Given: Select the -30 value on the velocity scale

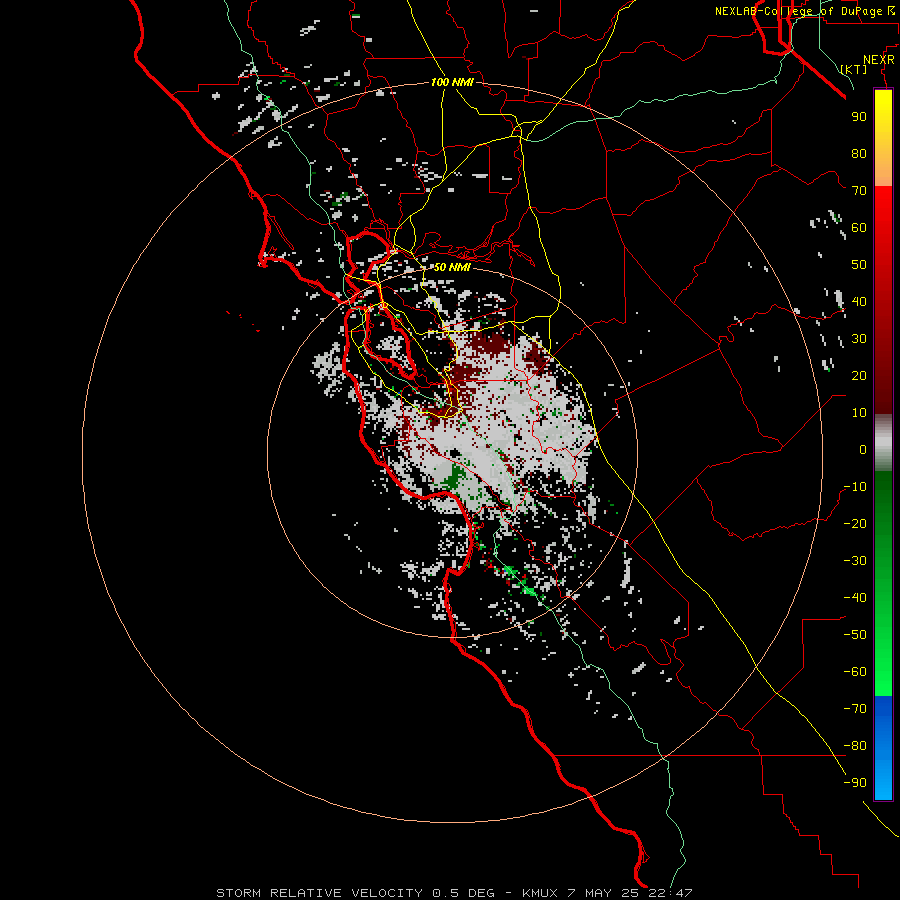Looking at the screenshot, I should click(855, 561).
